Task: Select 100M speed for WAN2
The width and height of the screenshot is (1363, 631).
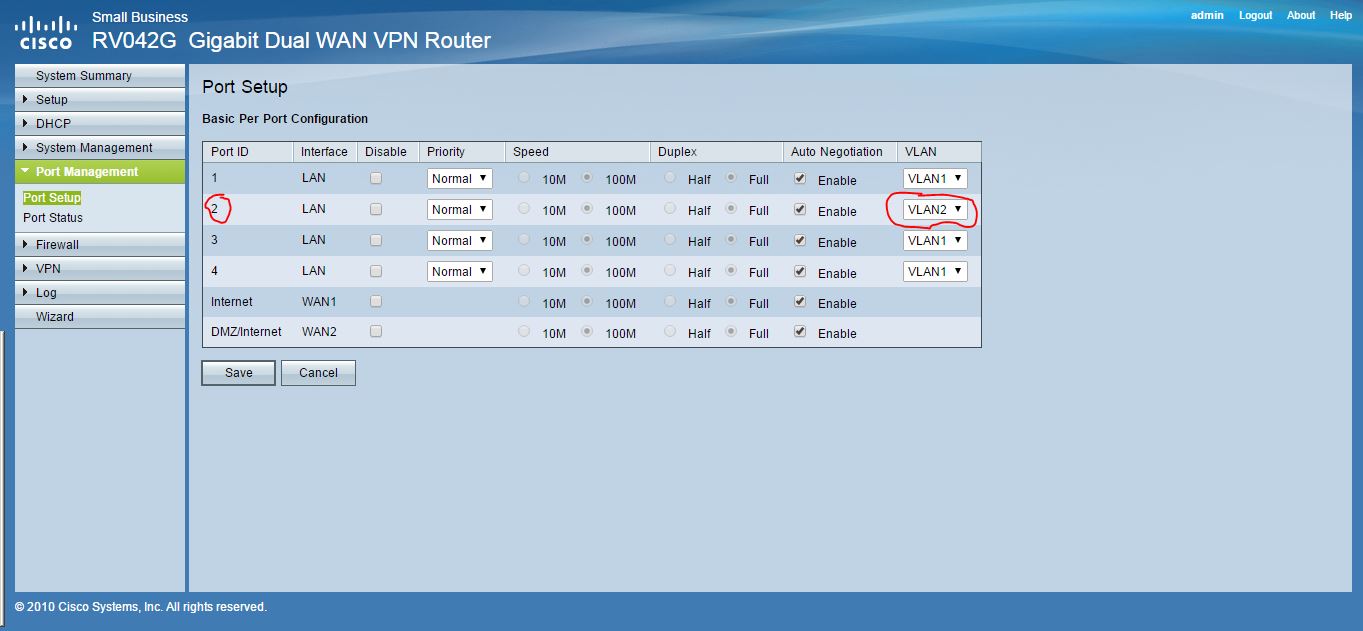Action: pos(587,332)
